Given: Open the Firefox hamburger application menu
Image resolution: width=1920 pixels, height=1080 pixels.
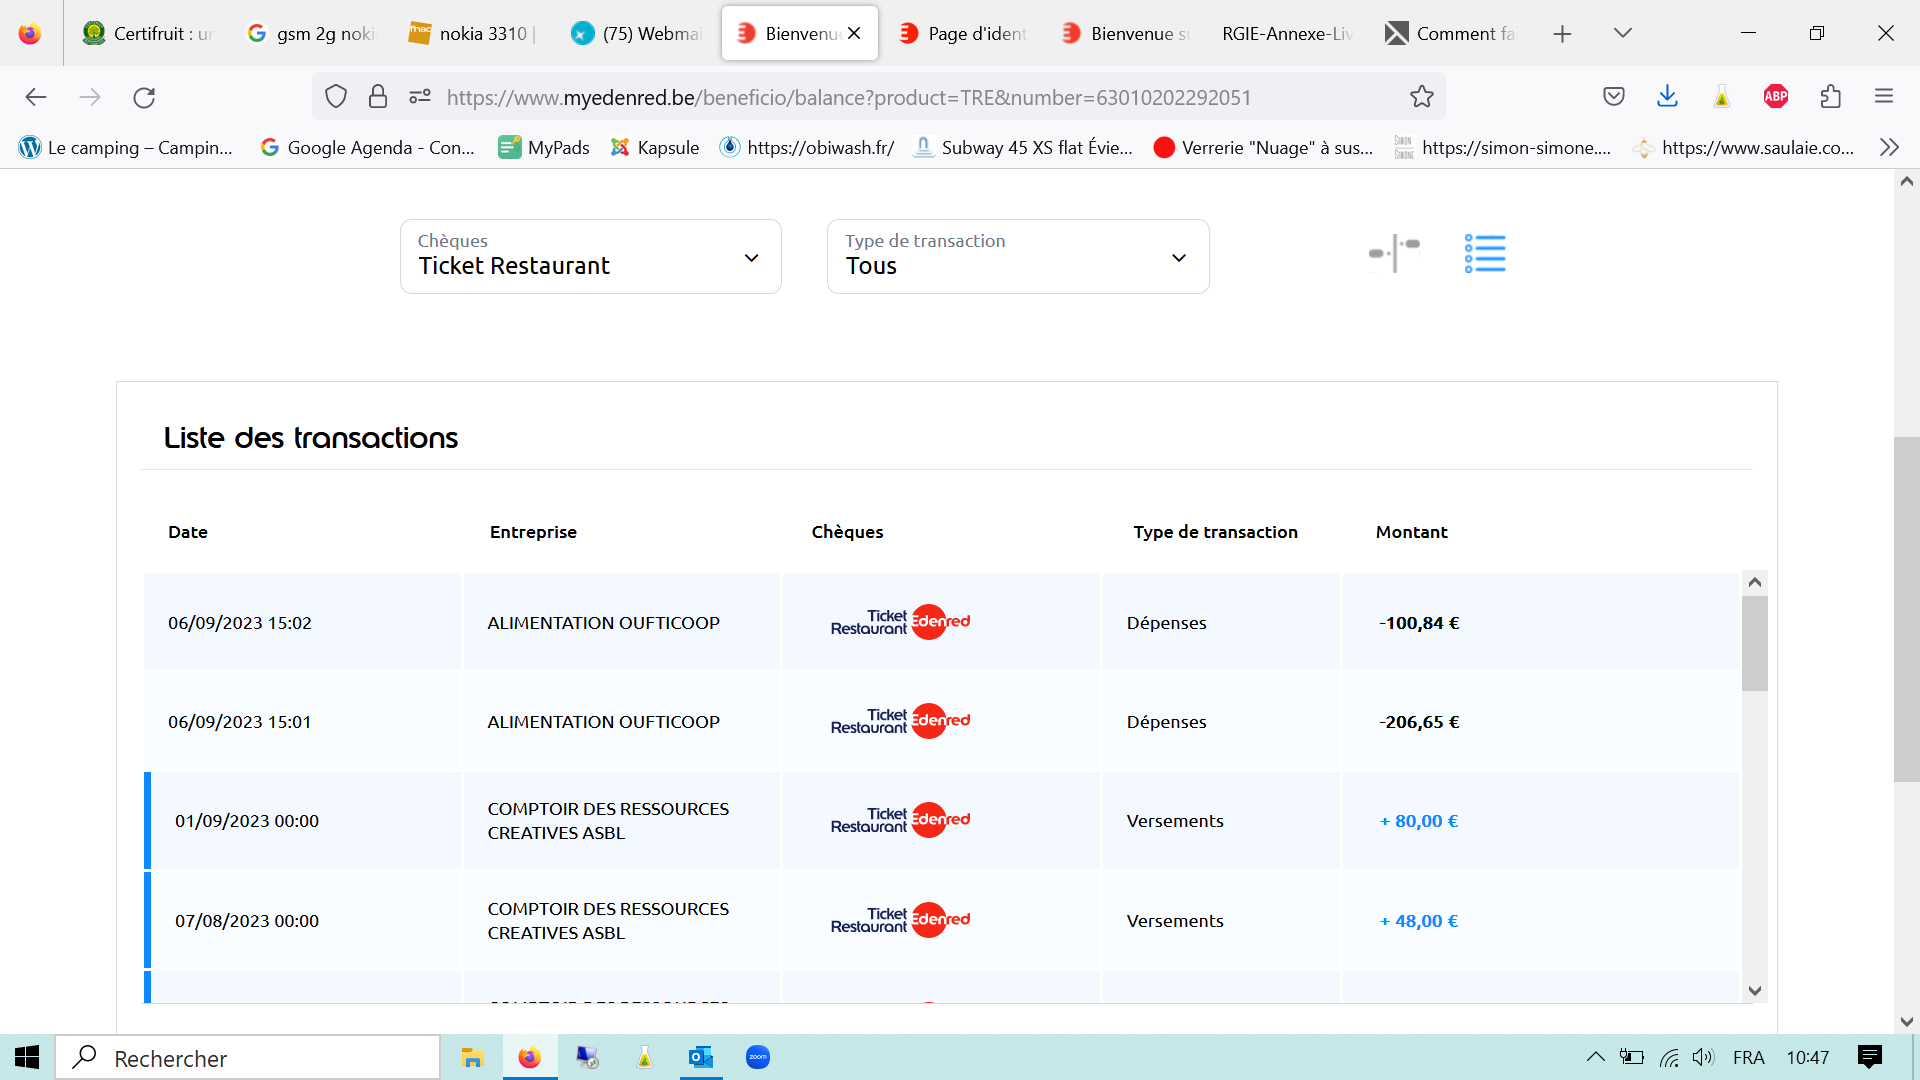Looking at the screenshot, I should pyautogui.click(x=1884, y=97).
